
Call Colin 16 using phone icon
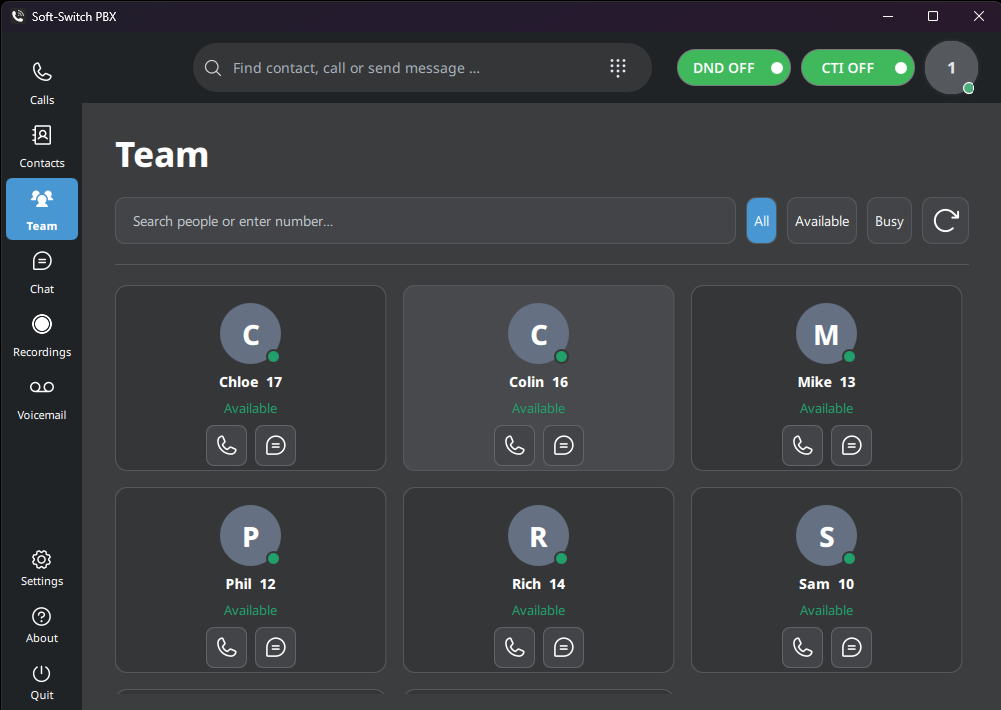[x=515, y=445]
